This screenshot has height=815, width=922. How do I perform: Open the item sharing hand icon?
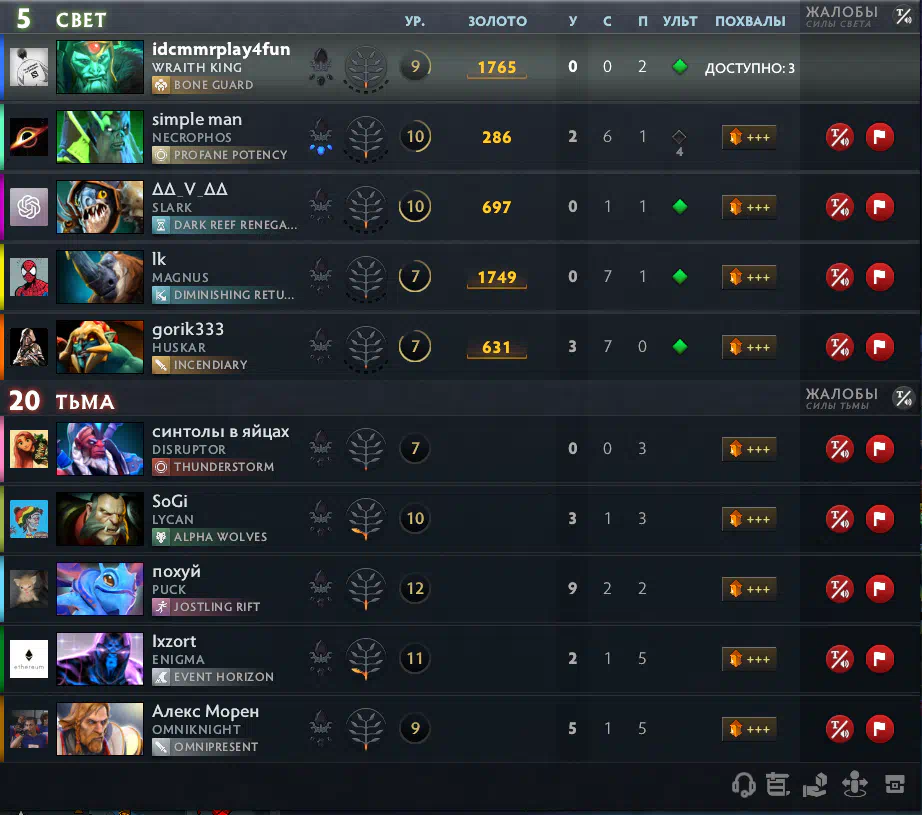click(815, 784)
